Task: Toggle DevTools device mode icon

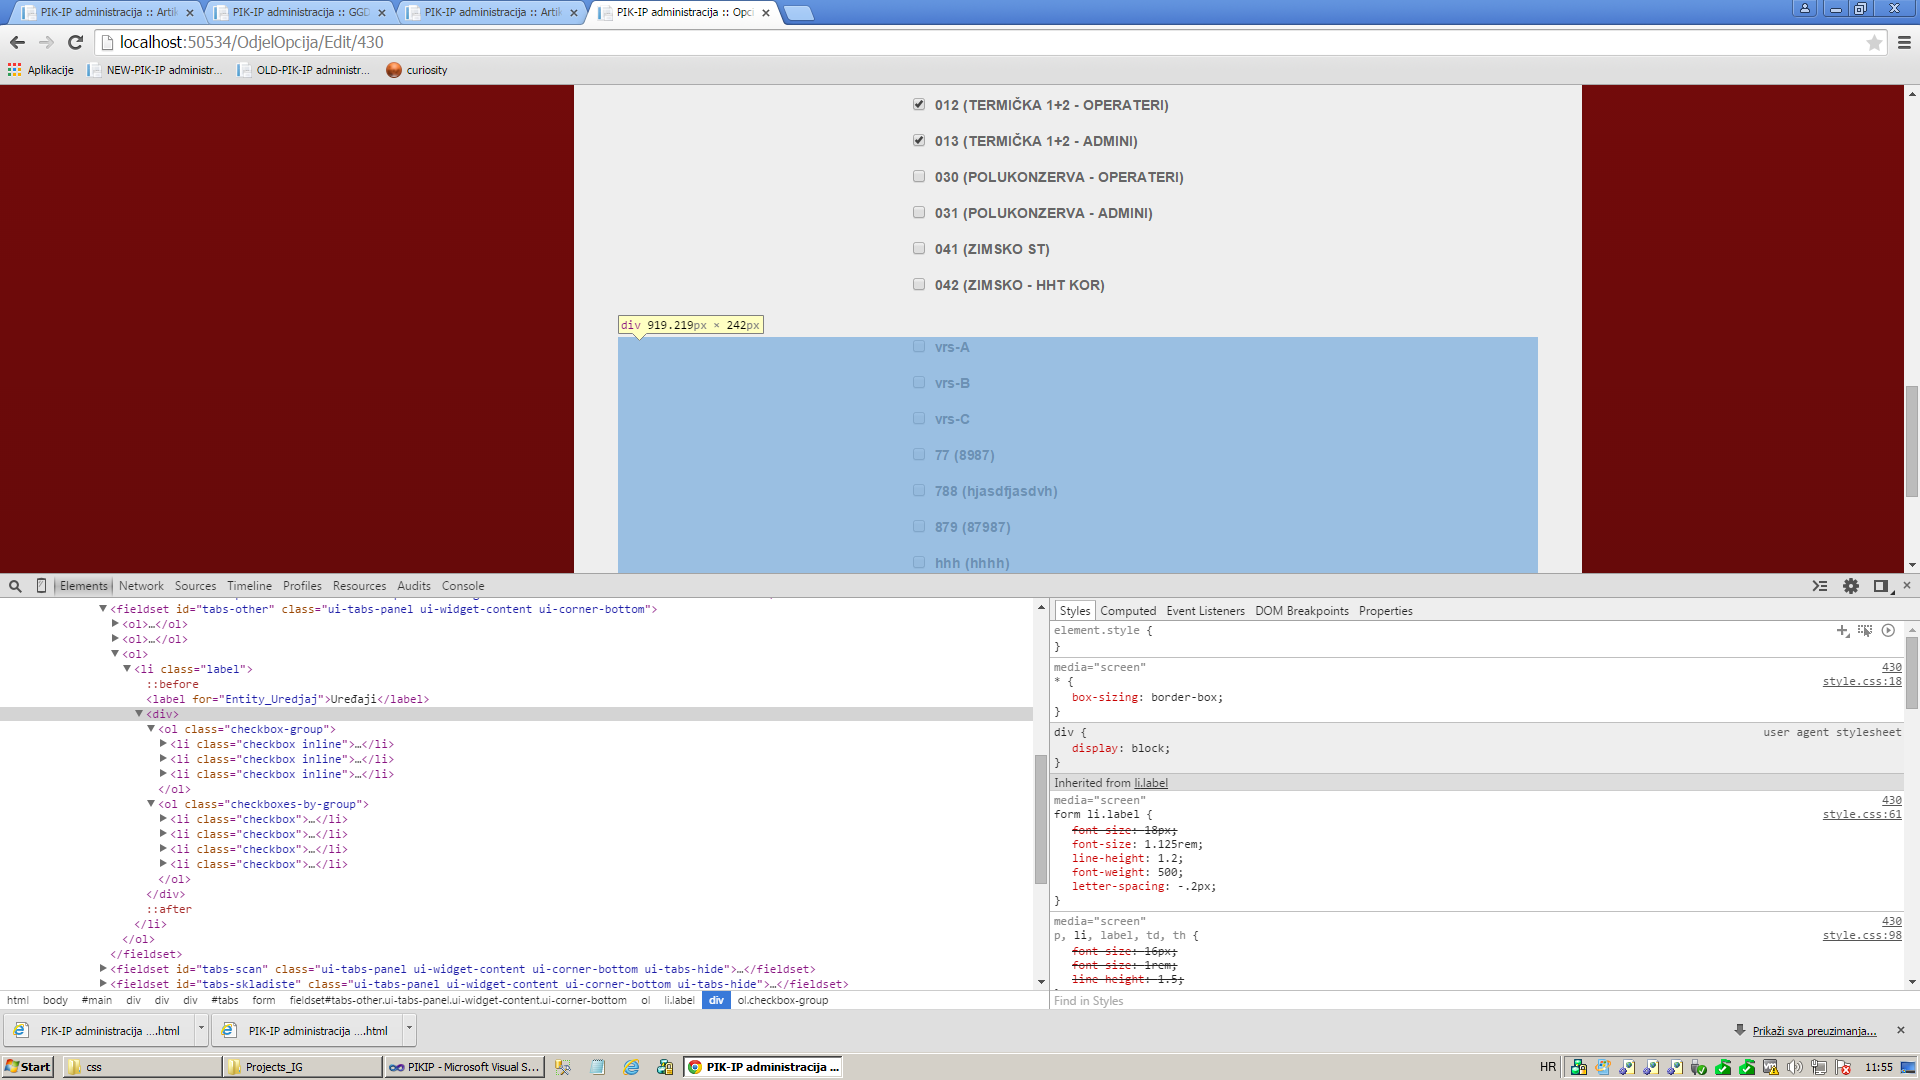Action: pos(41,586)
